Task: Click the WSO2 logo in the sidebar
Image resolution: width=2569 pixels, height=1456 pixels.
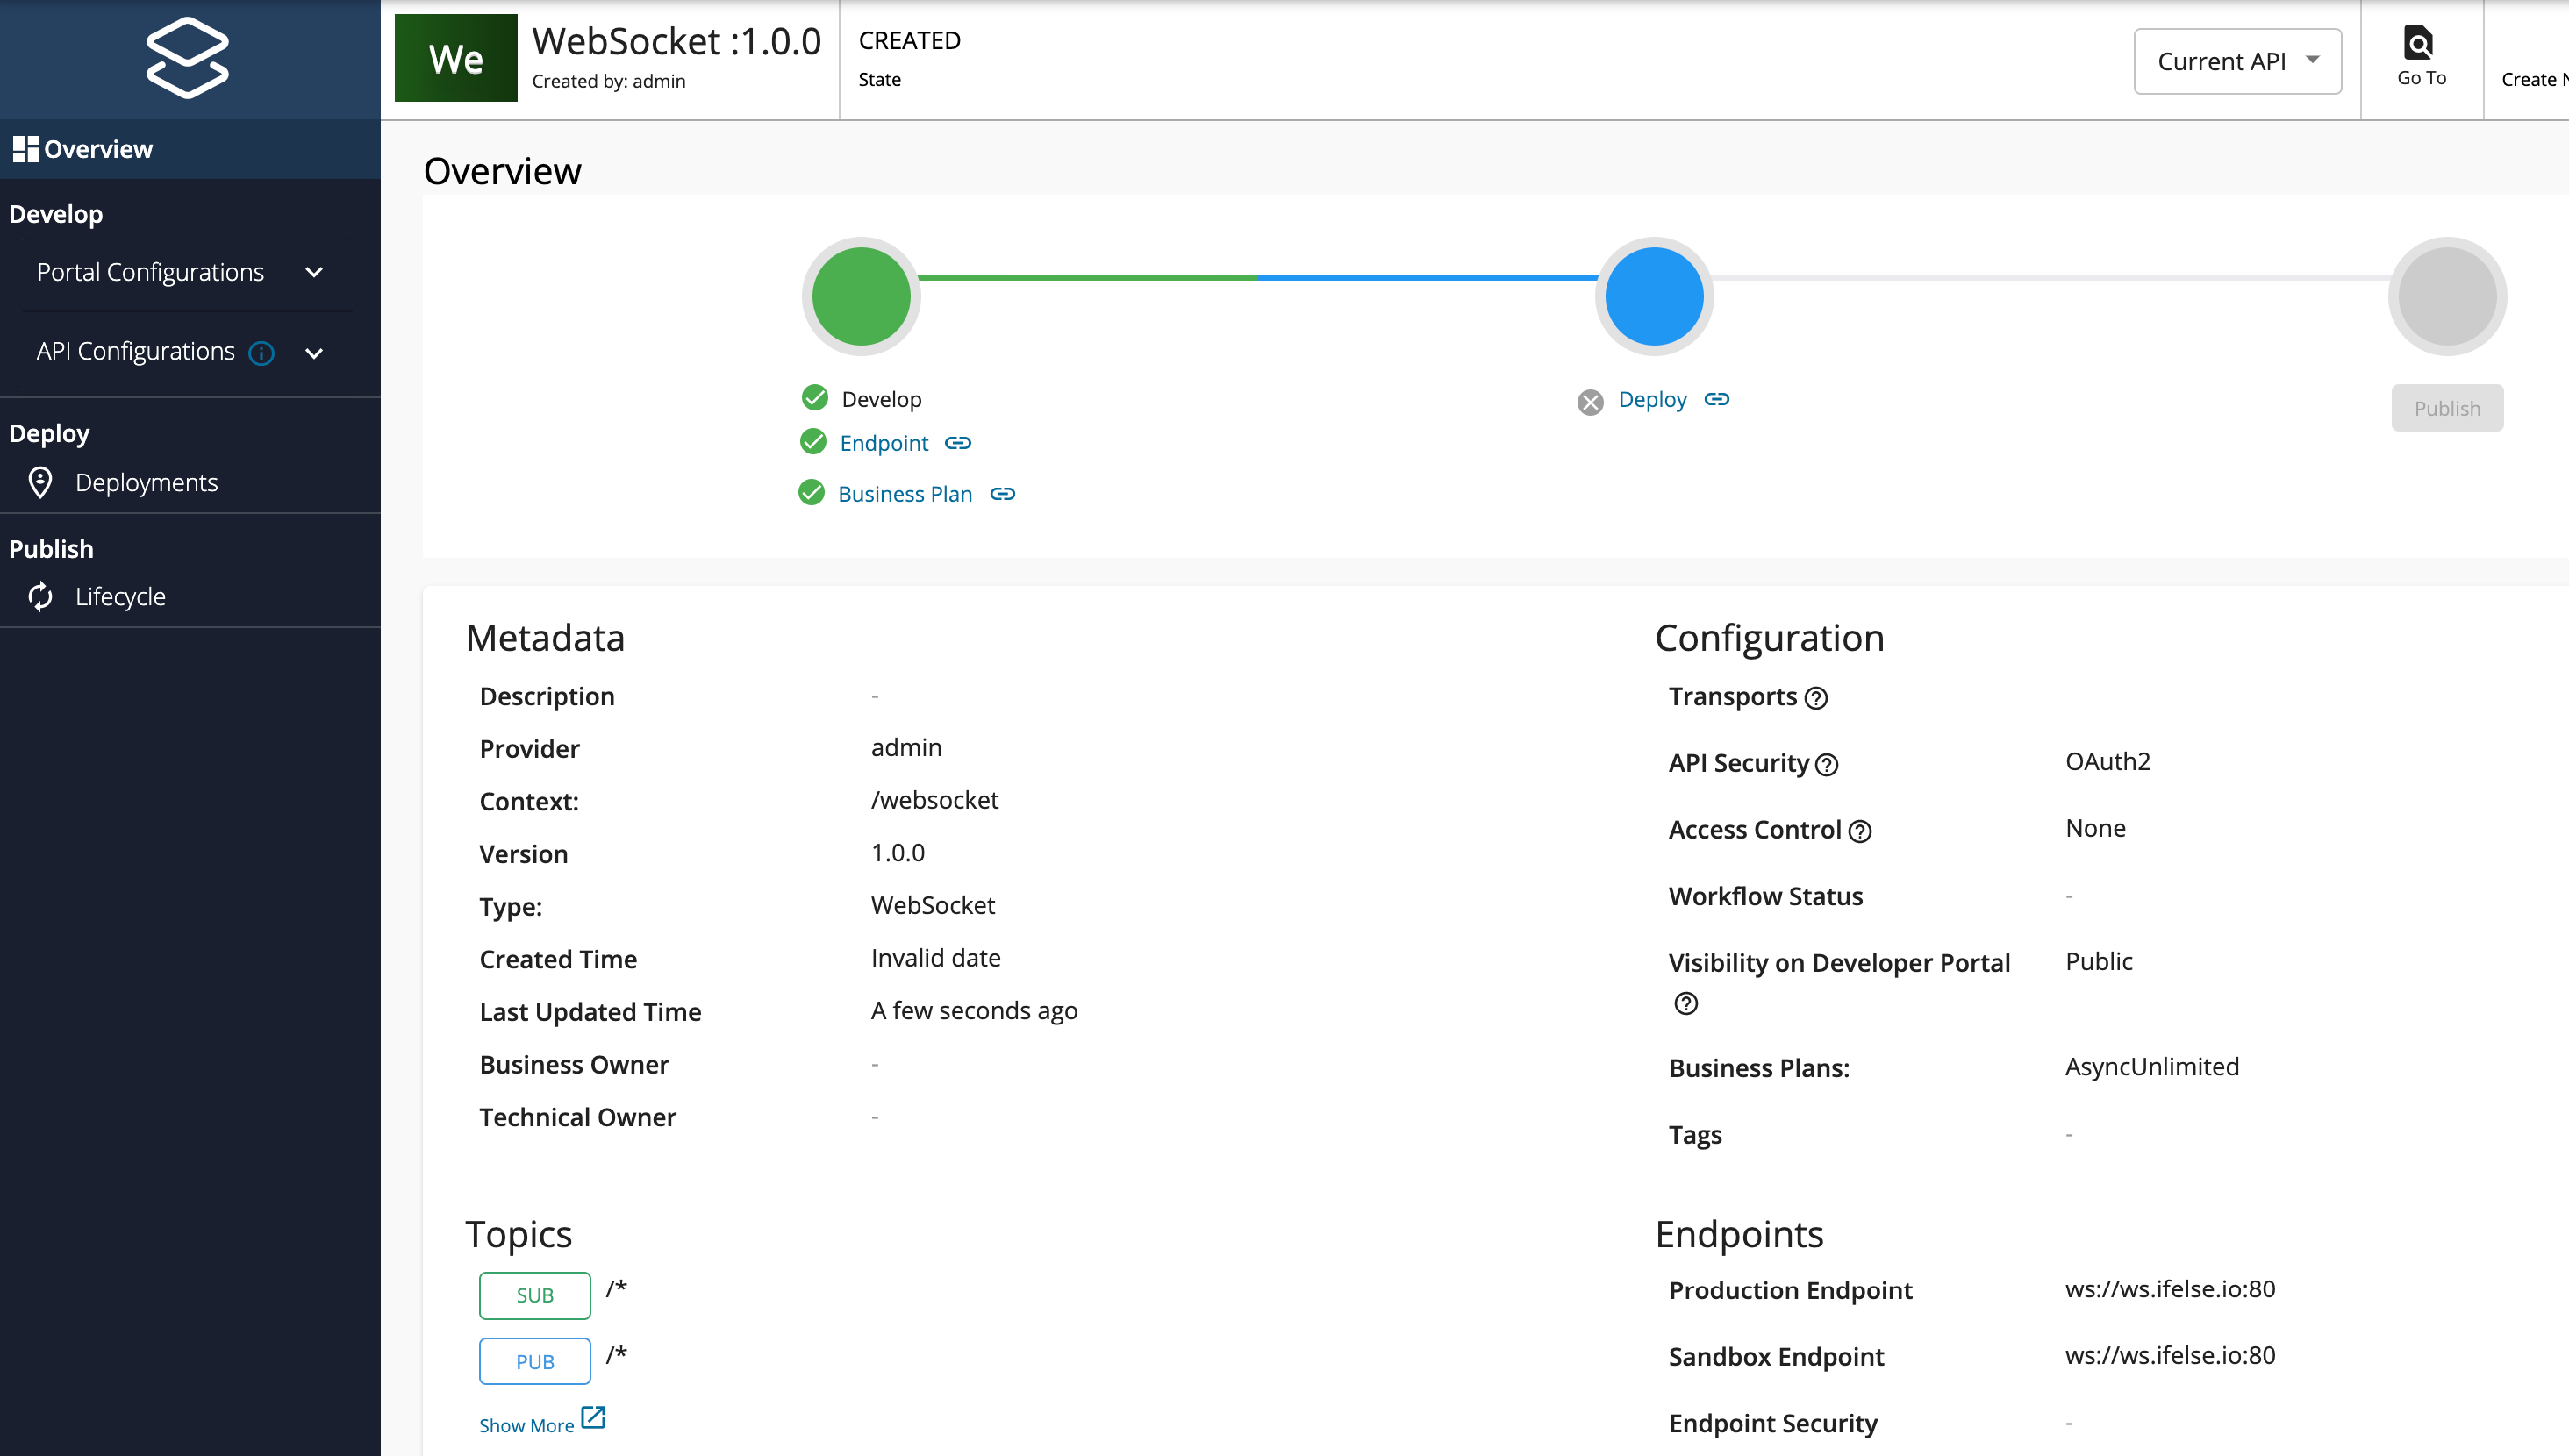Action: [x=188, y=57]
